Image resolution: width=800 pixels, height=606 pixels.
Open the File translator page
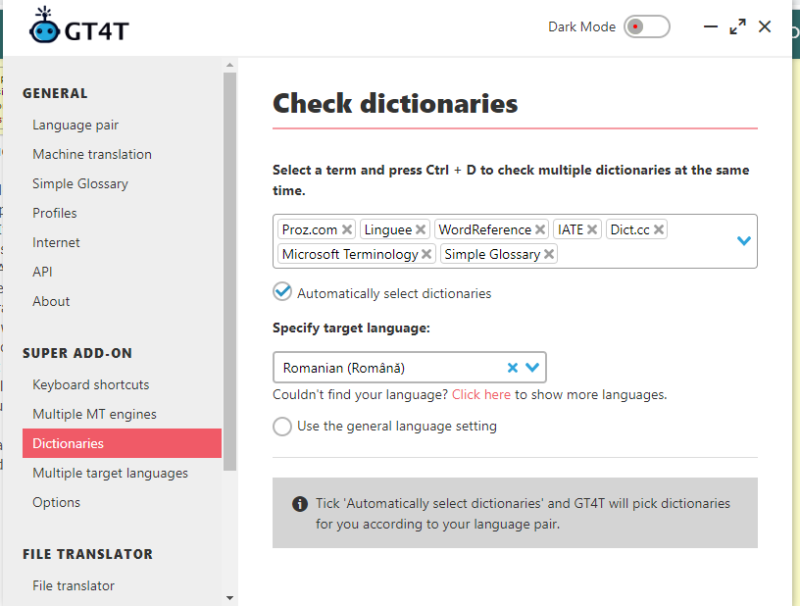point(73,586)
